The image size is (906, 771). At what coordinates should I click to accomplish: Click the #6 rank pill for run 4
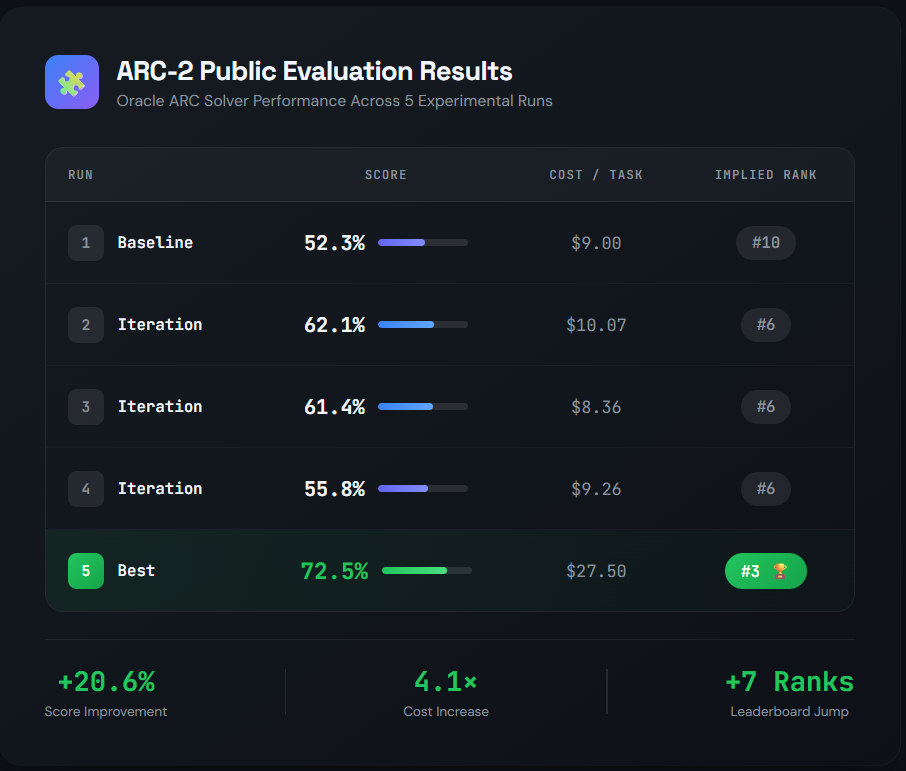coord(766,489)
